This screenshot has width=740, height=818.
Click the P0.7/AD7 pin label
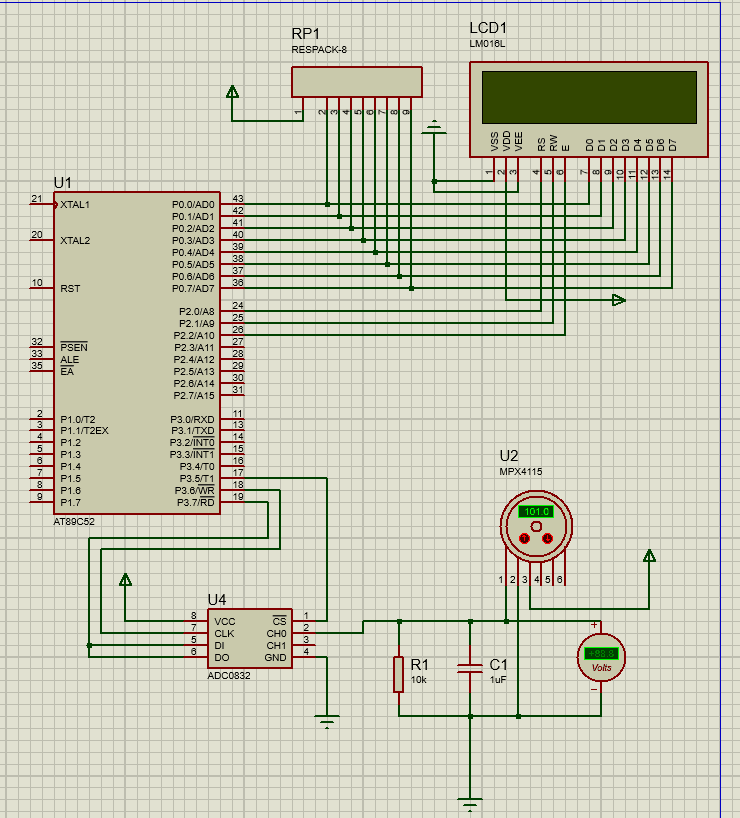tap(193, 288)
